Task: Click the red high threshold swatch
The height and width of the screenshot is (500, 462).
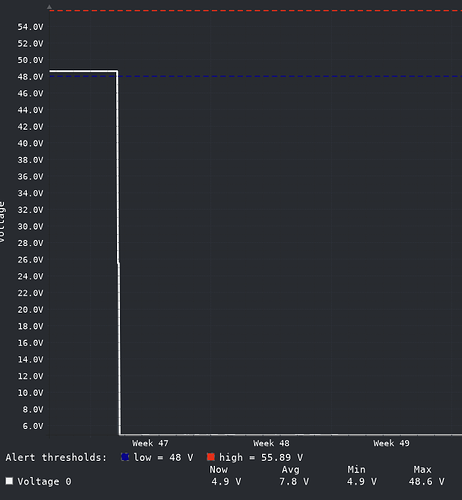Action: point(211,457)
